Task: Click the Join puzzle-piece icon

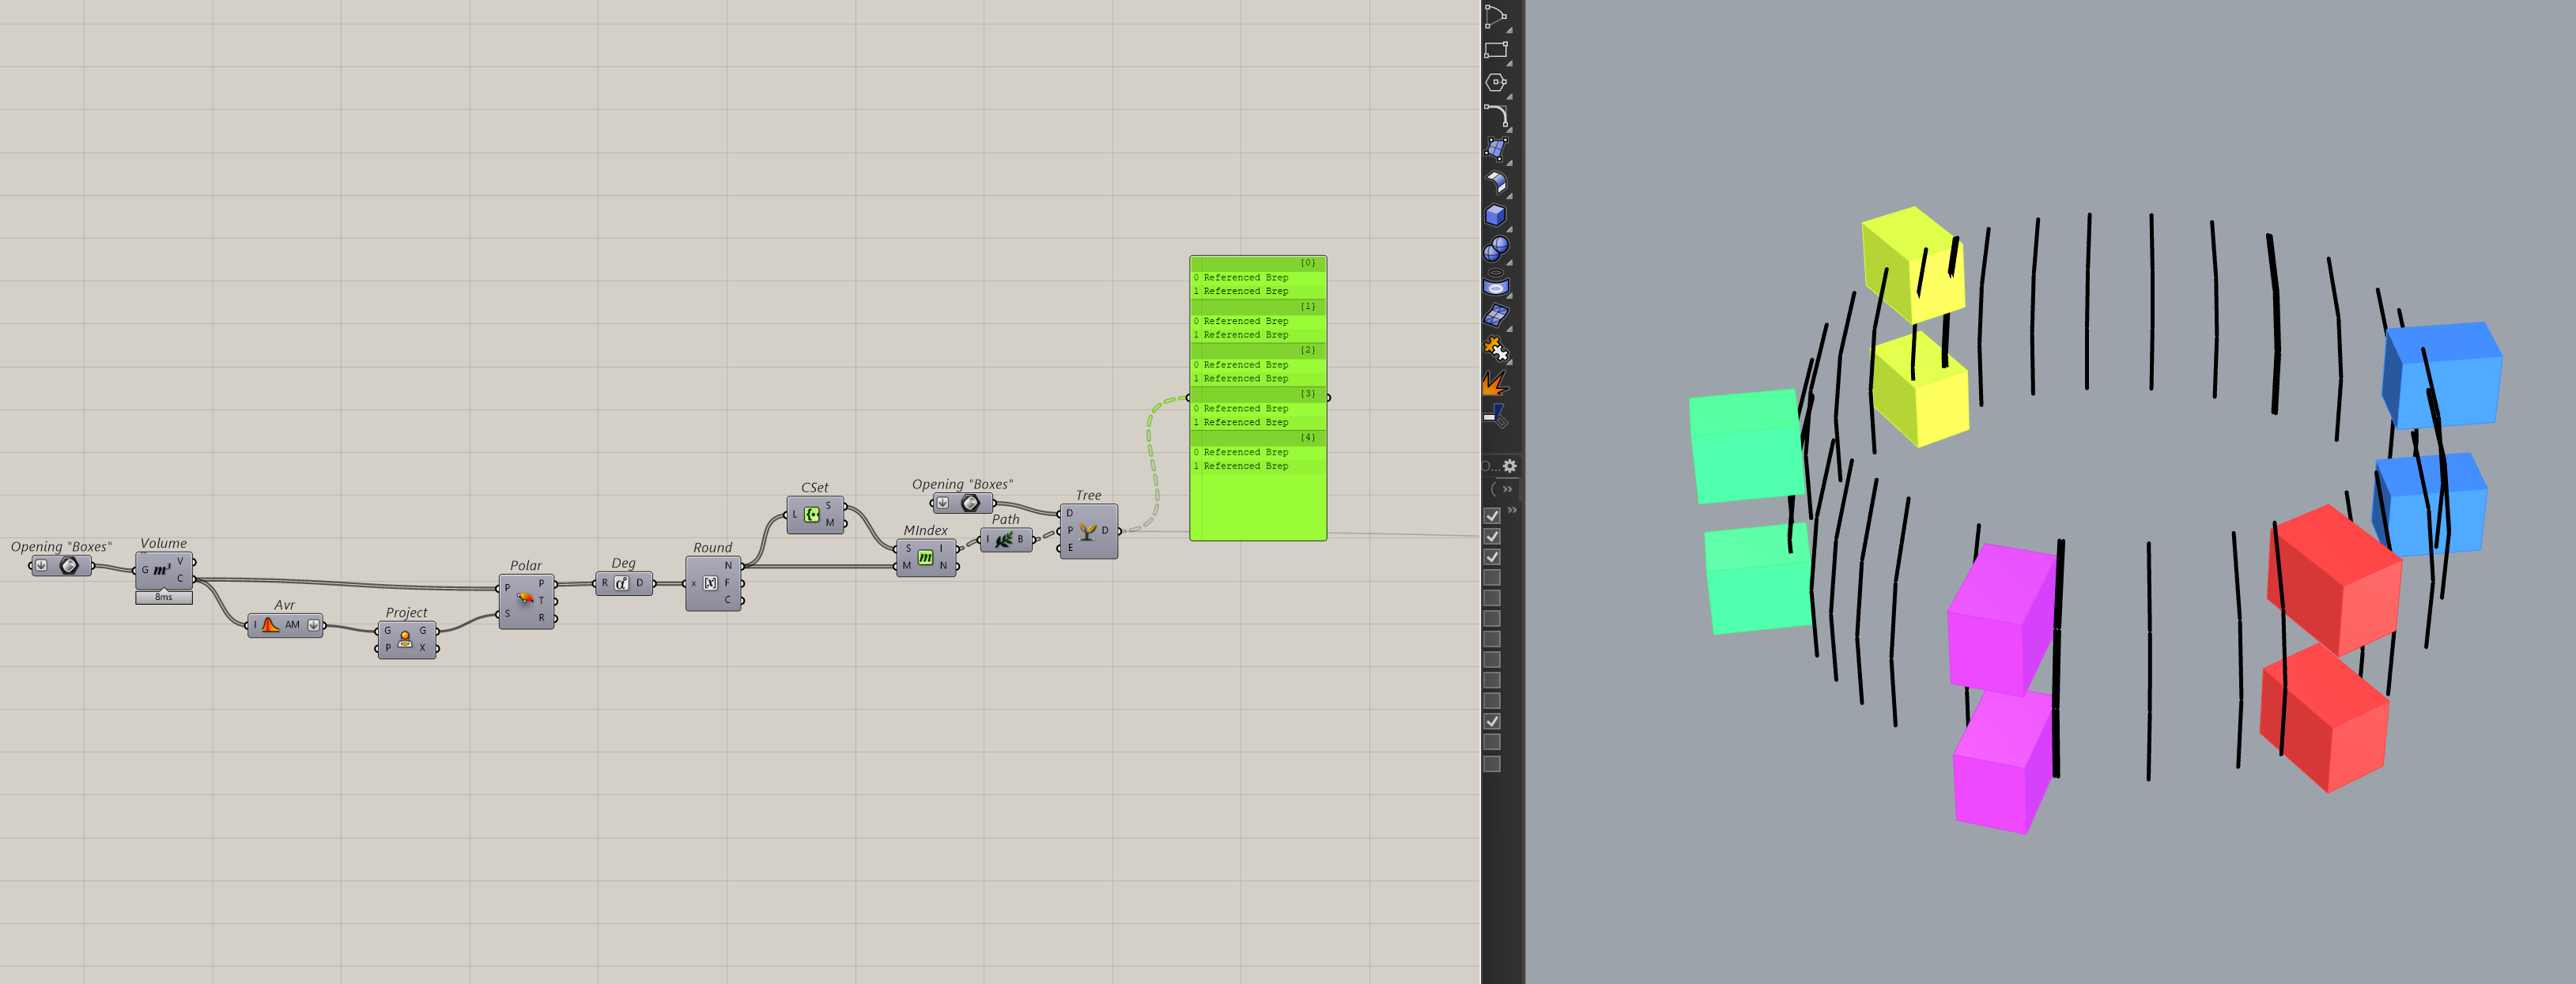Action: point(1495,348)
